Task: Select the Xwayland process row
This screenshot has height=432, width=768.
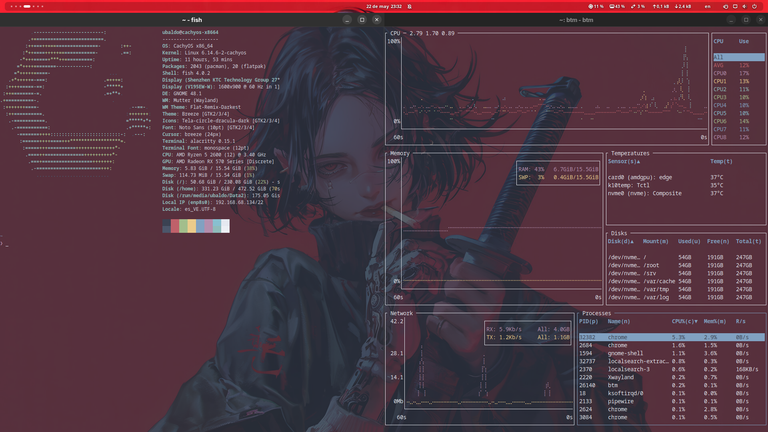Action: [x=672, y=377]
